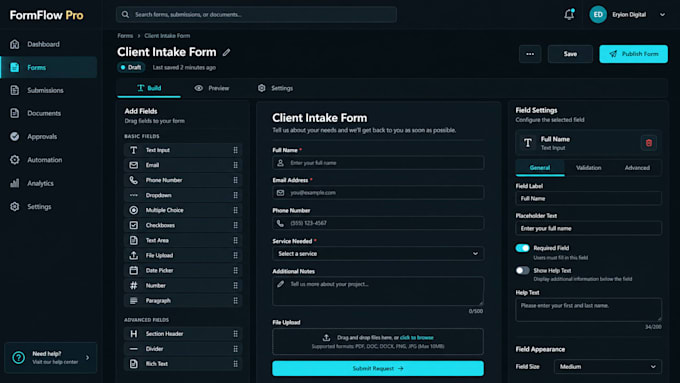Turn off the Required Field toggle

[x=523, y=248]
